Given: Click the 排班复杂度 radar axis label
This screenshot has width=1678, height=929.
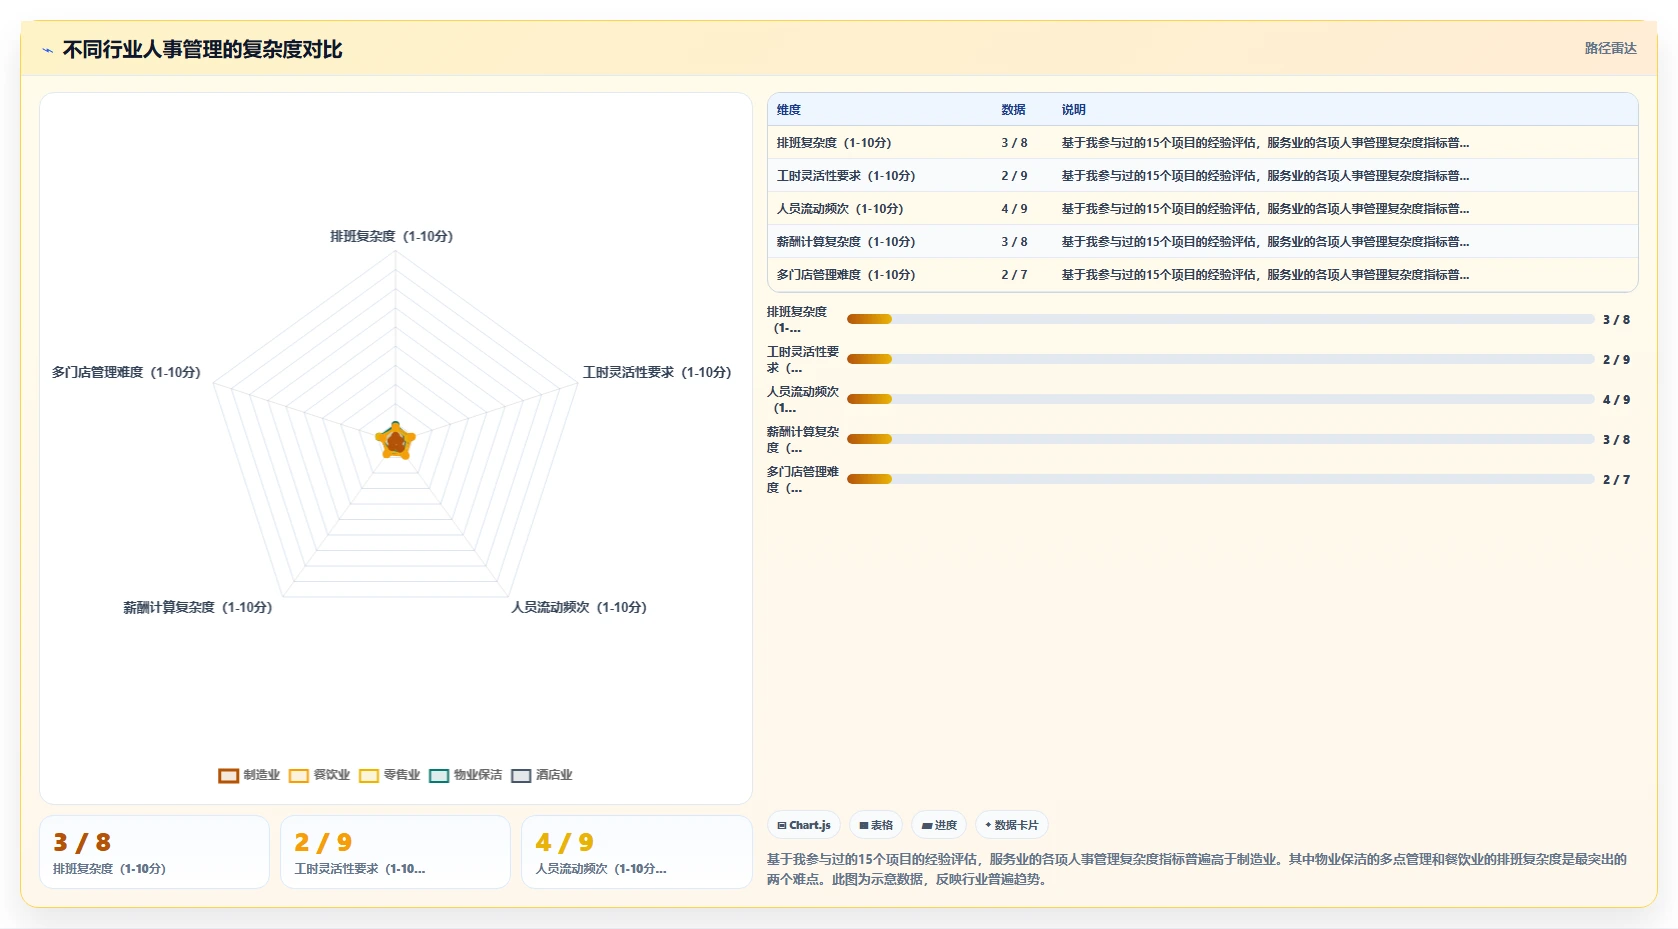Looking at the screenshot, I should (x=392, y=237).
